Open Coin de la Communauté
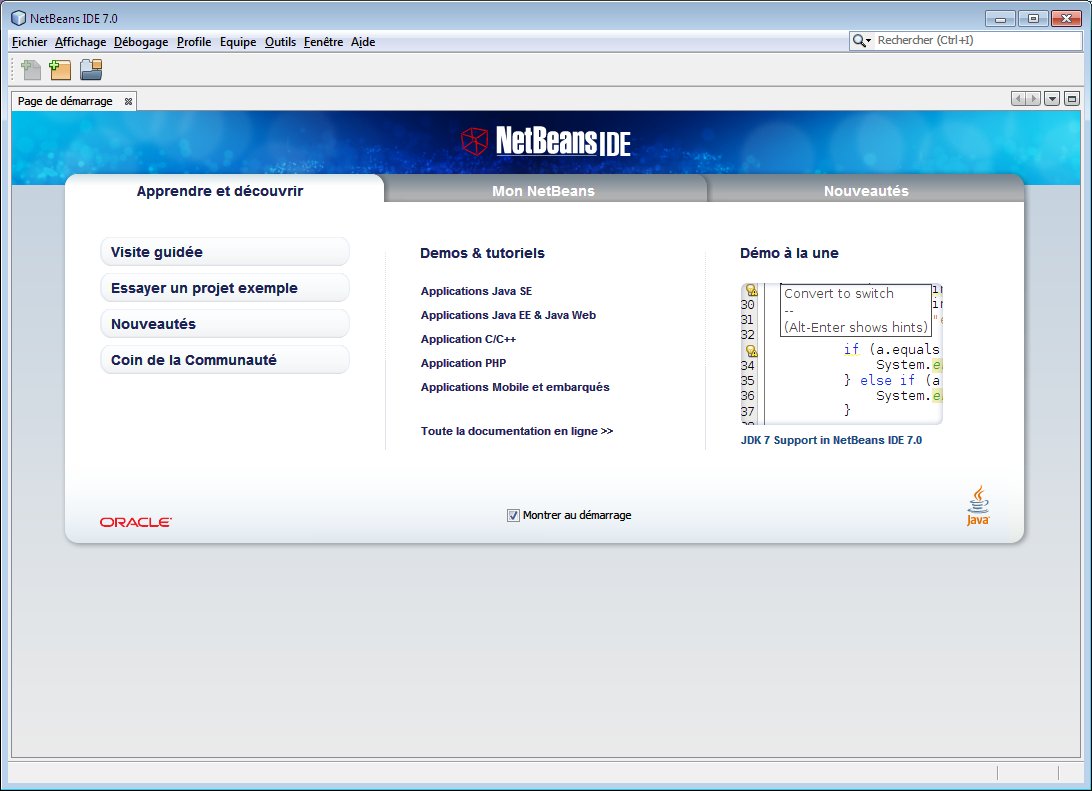 225,360
